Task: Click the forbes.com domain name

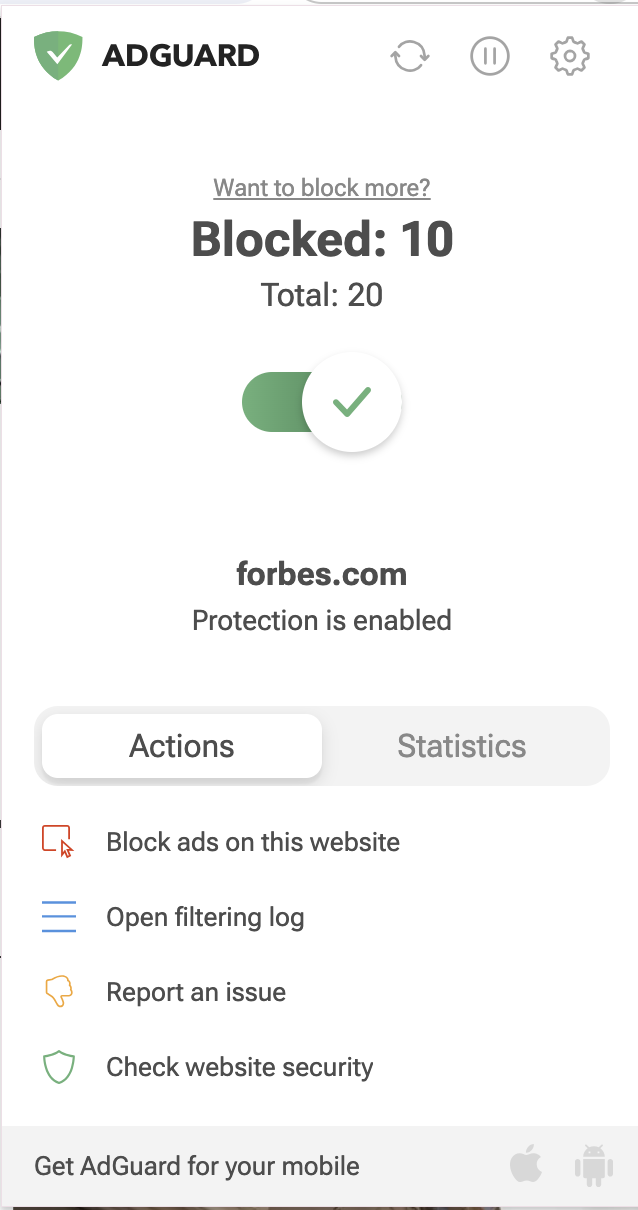Action: coord(322,574)
